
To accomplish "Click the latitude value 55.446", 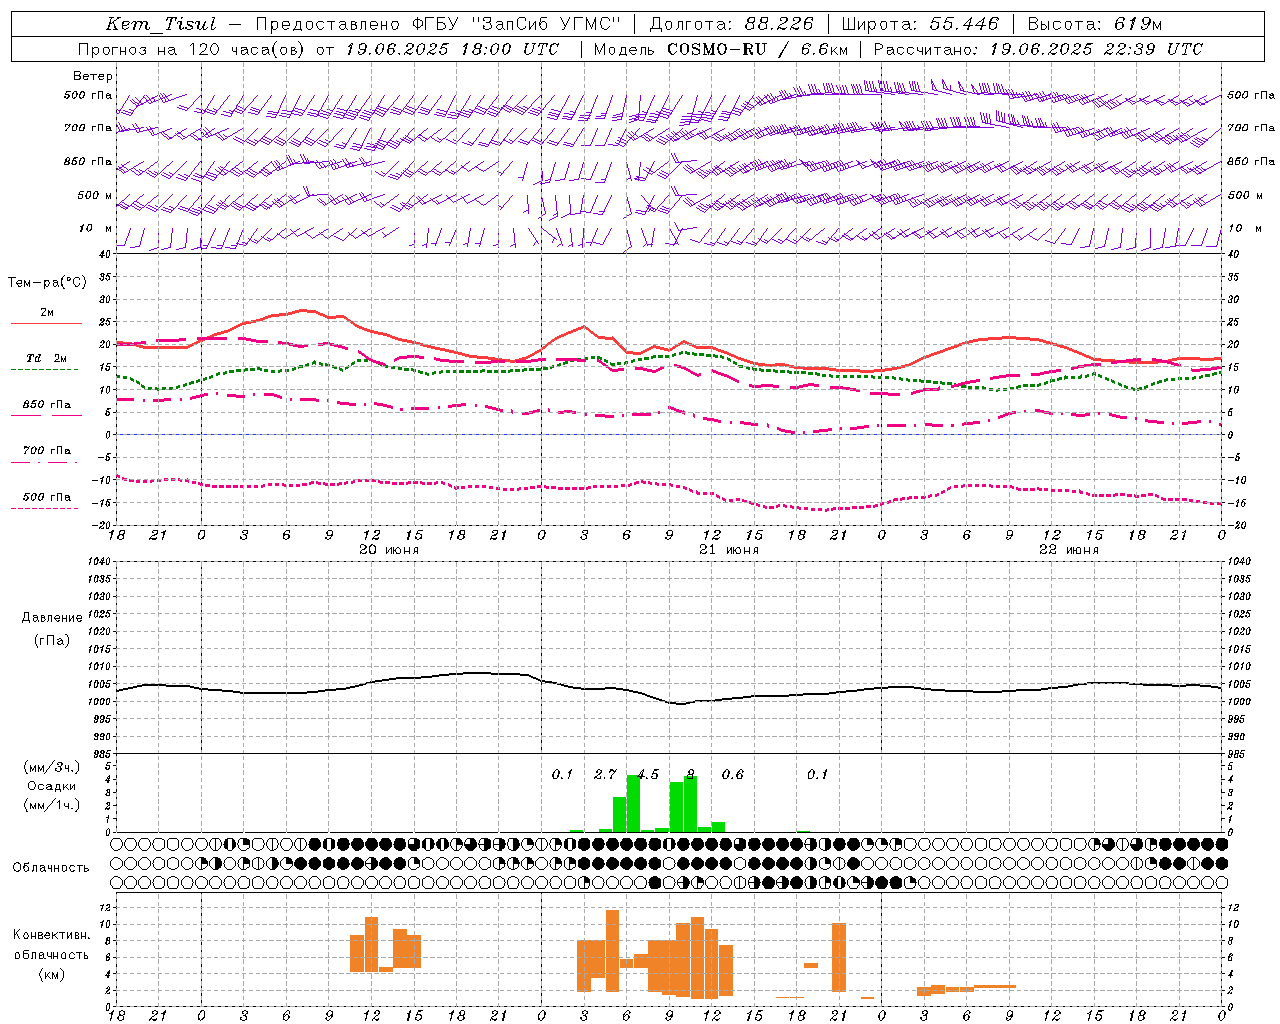I will click(x=964, y=24).
